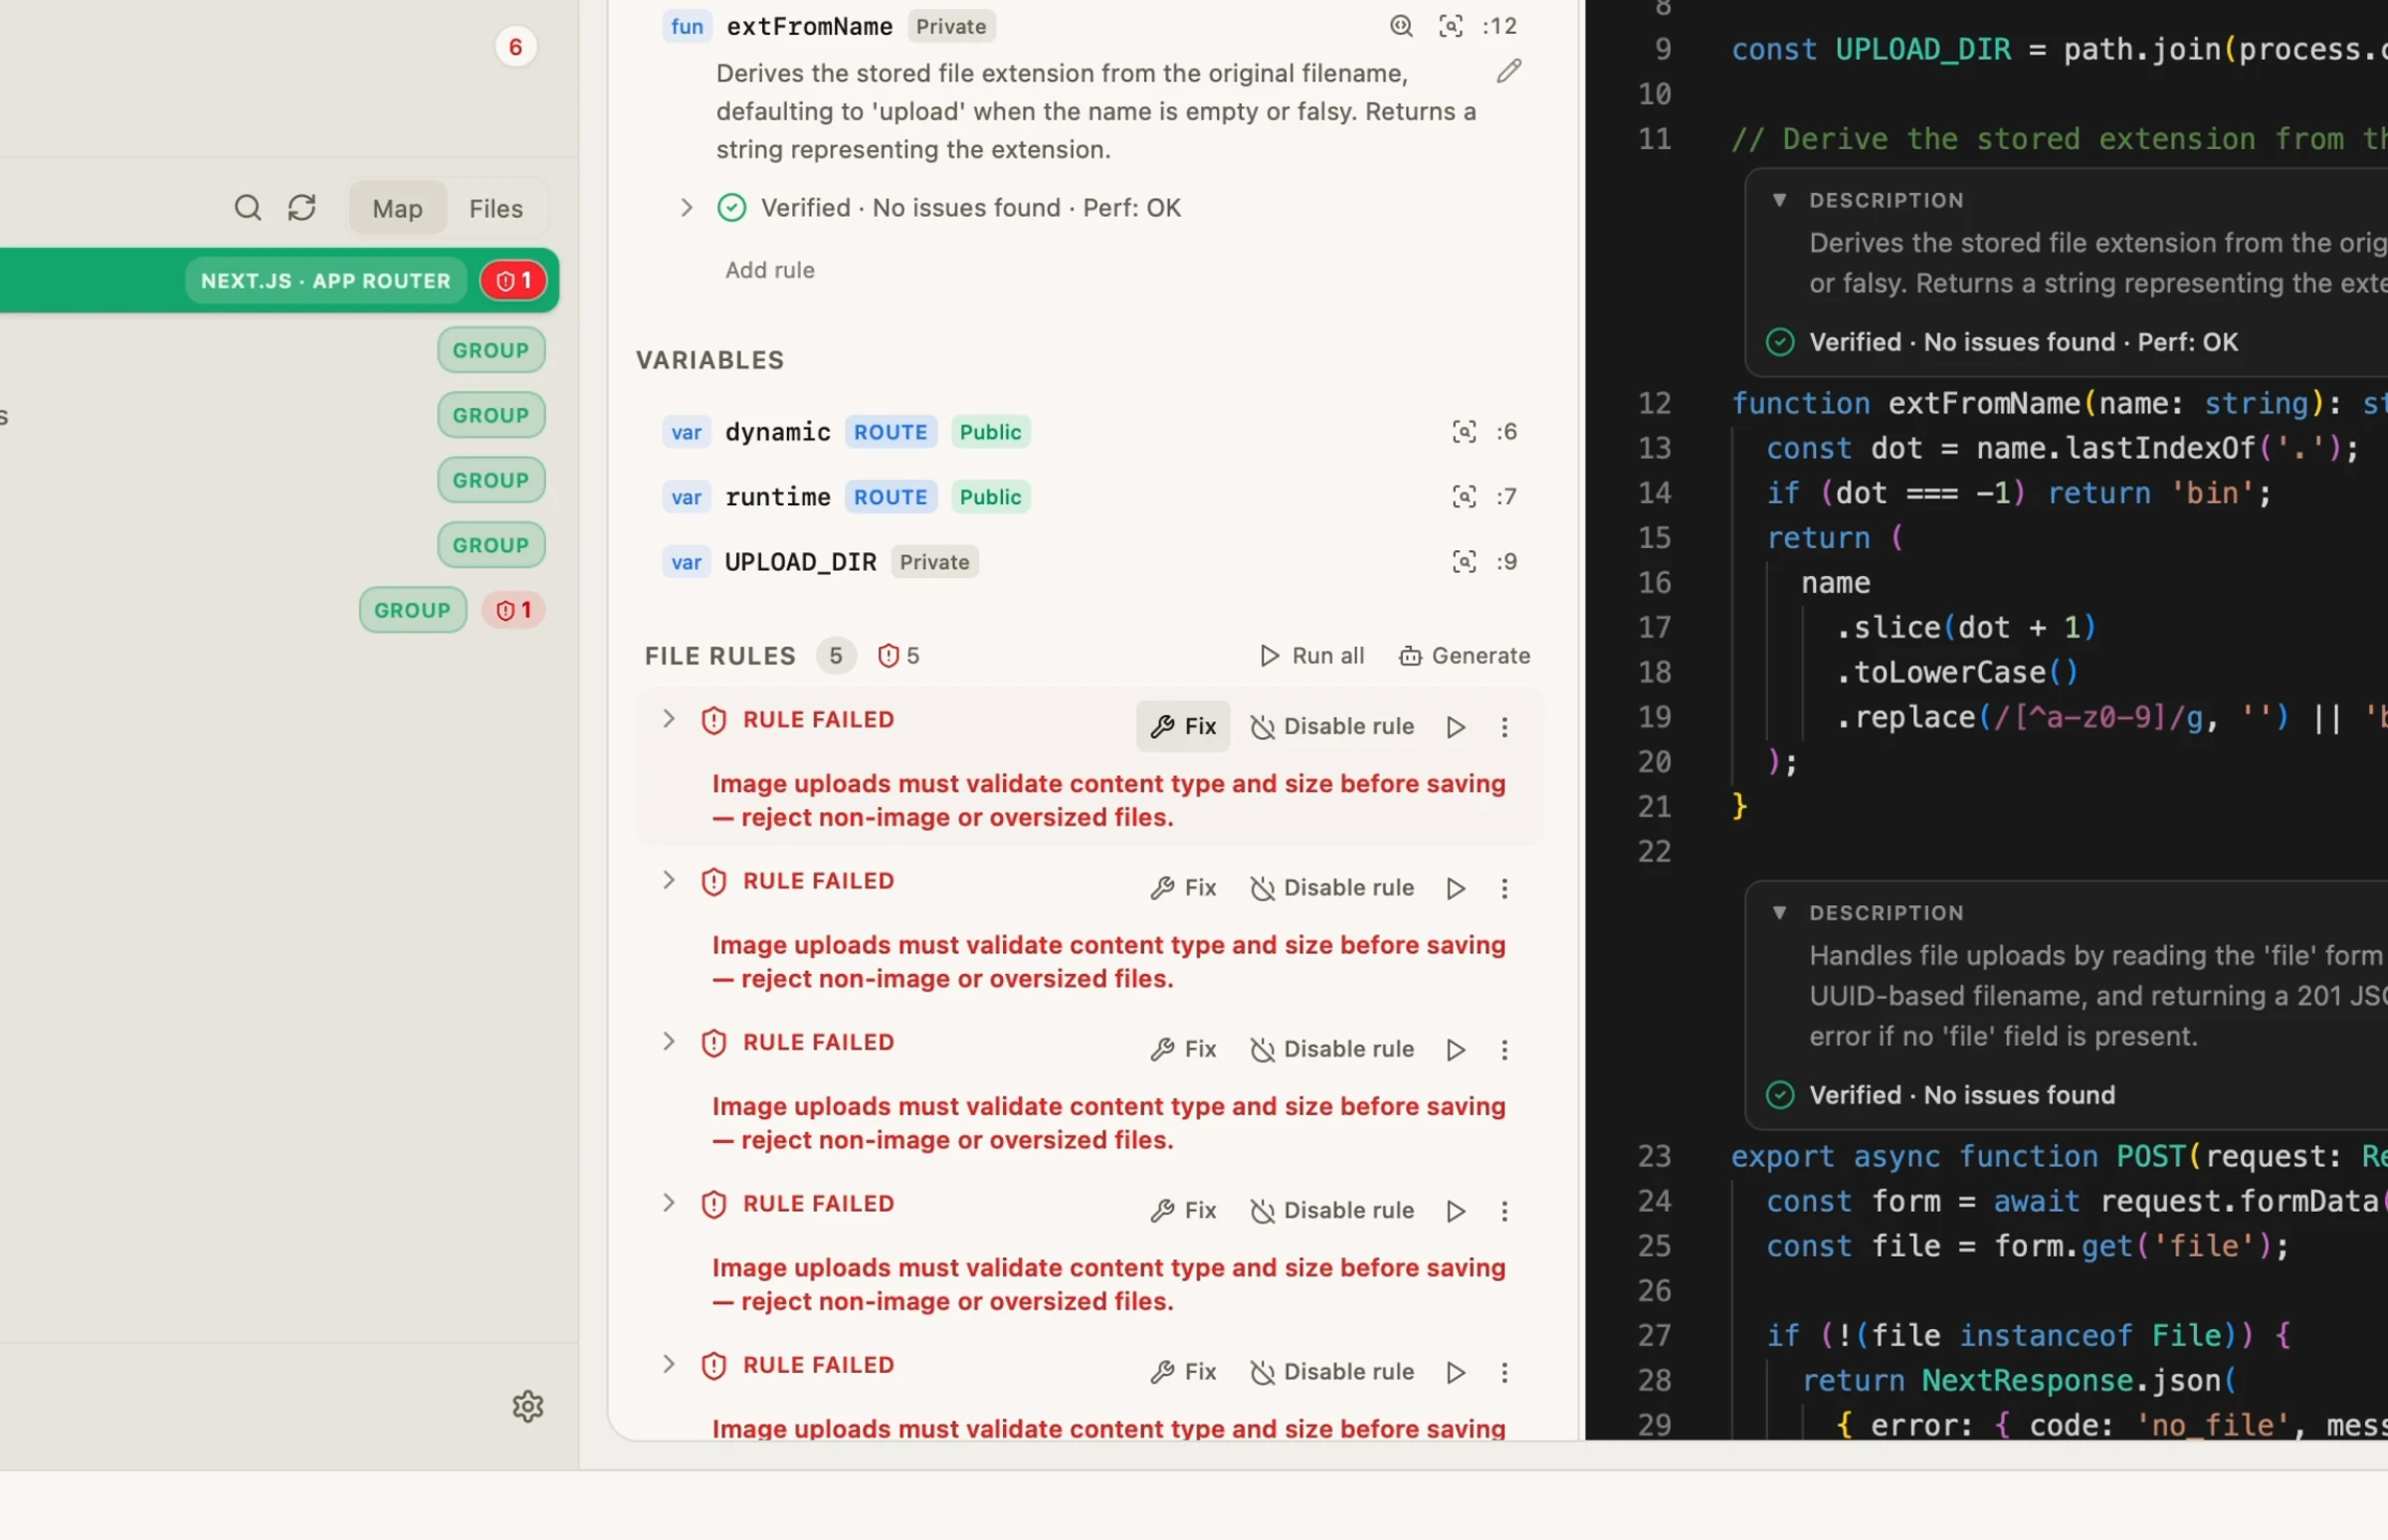Click the Private tag on UPLOAD_DIR

[934, 562]
